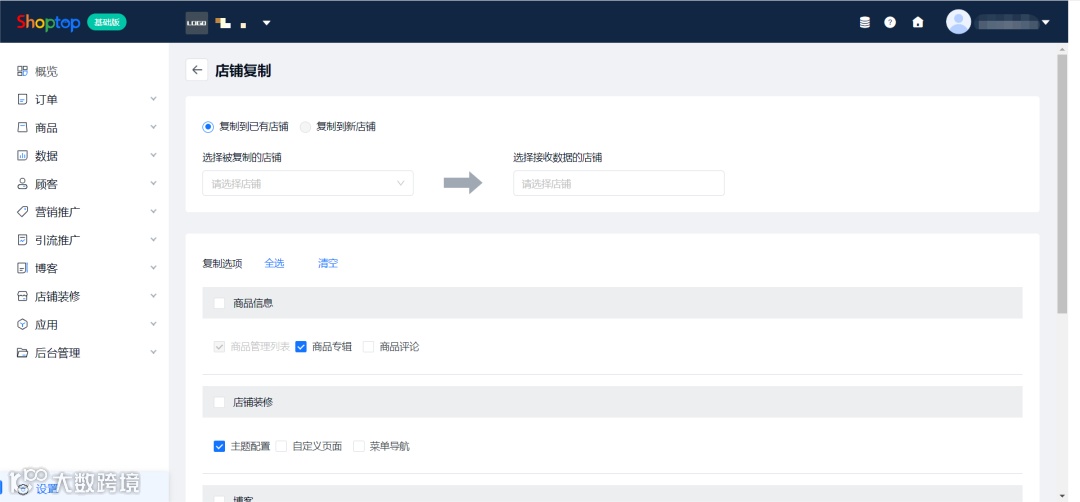Expand the 数据 chevron
The width and height of the screenshot is (1080, 502).
click(x=153, y=156)
